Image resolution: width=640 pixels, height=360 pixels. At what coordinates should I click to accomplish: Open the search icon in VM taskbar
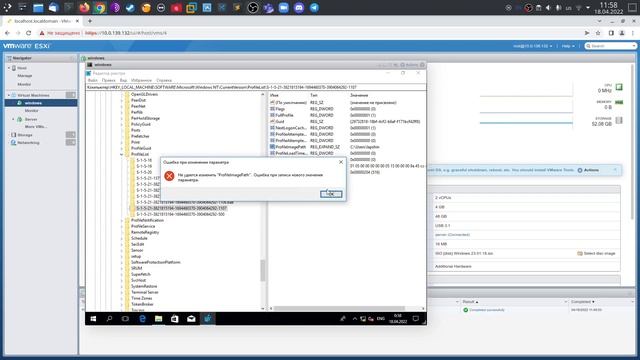click(109, 319)
